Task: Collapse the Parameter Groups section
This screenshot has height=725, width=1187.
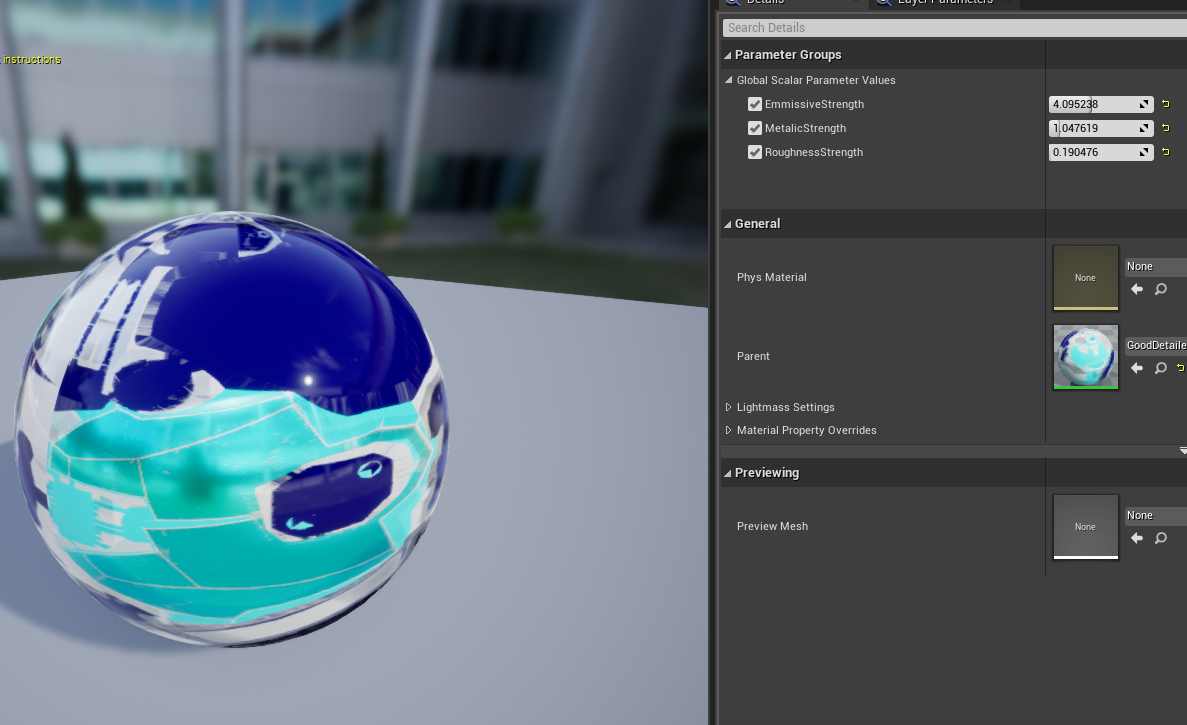Action: [x=727, y=55]
